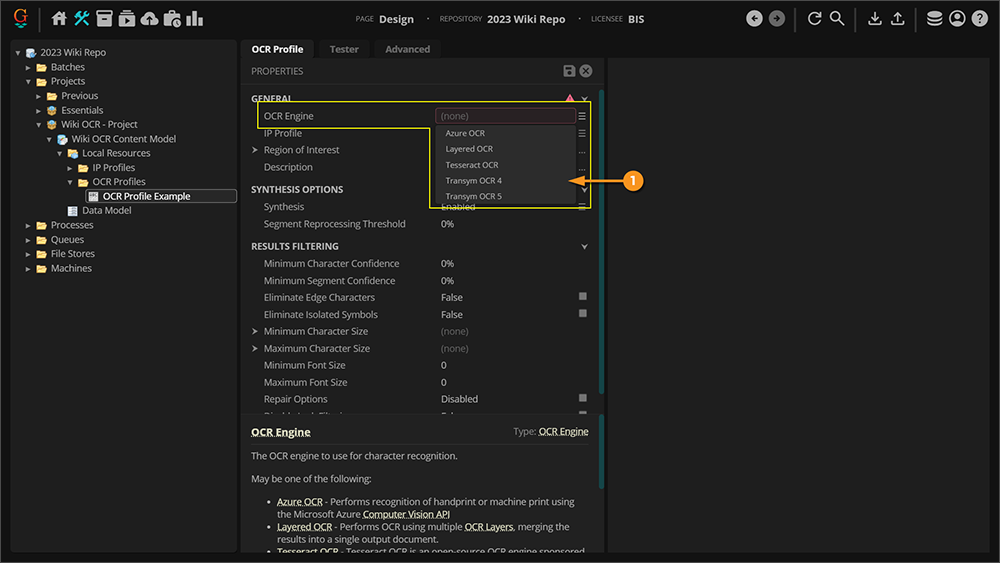Switch to the Tester tab
Screen dimensions: 1000x563
click(344, 49)
